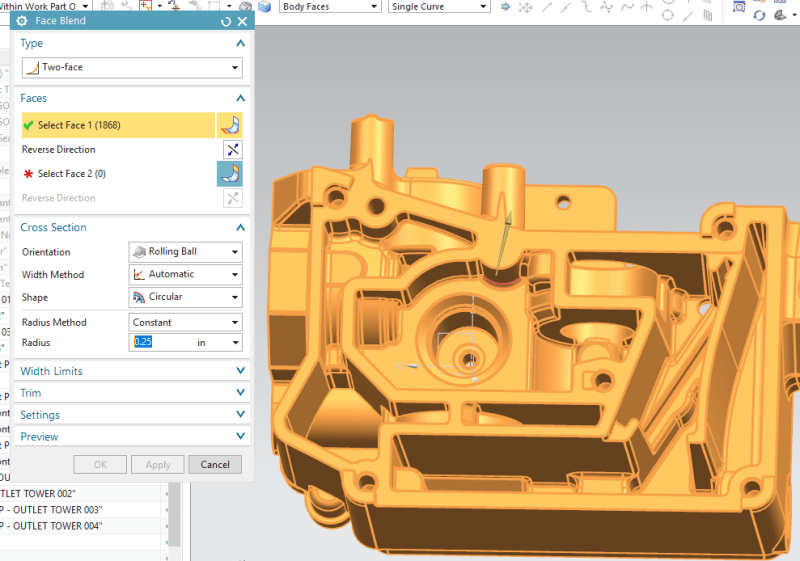This screenshot has height=561, width=800.
Task: Click the Radius value field 0.25
Action: 161,342
